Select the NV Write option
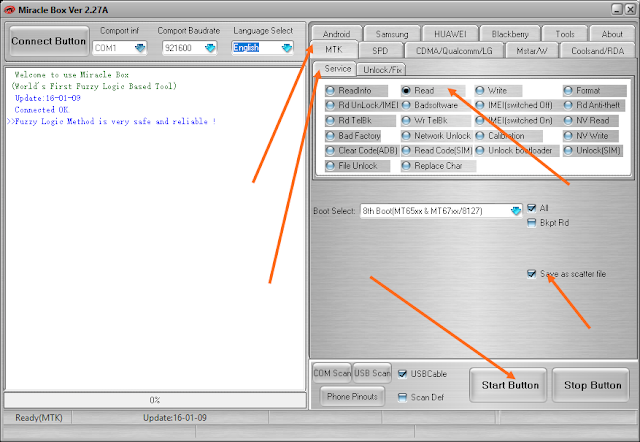This screenshot has width=640, height=442. coord(591,135)
